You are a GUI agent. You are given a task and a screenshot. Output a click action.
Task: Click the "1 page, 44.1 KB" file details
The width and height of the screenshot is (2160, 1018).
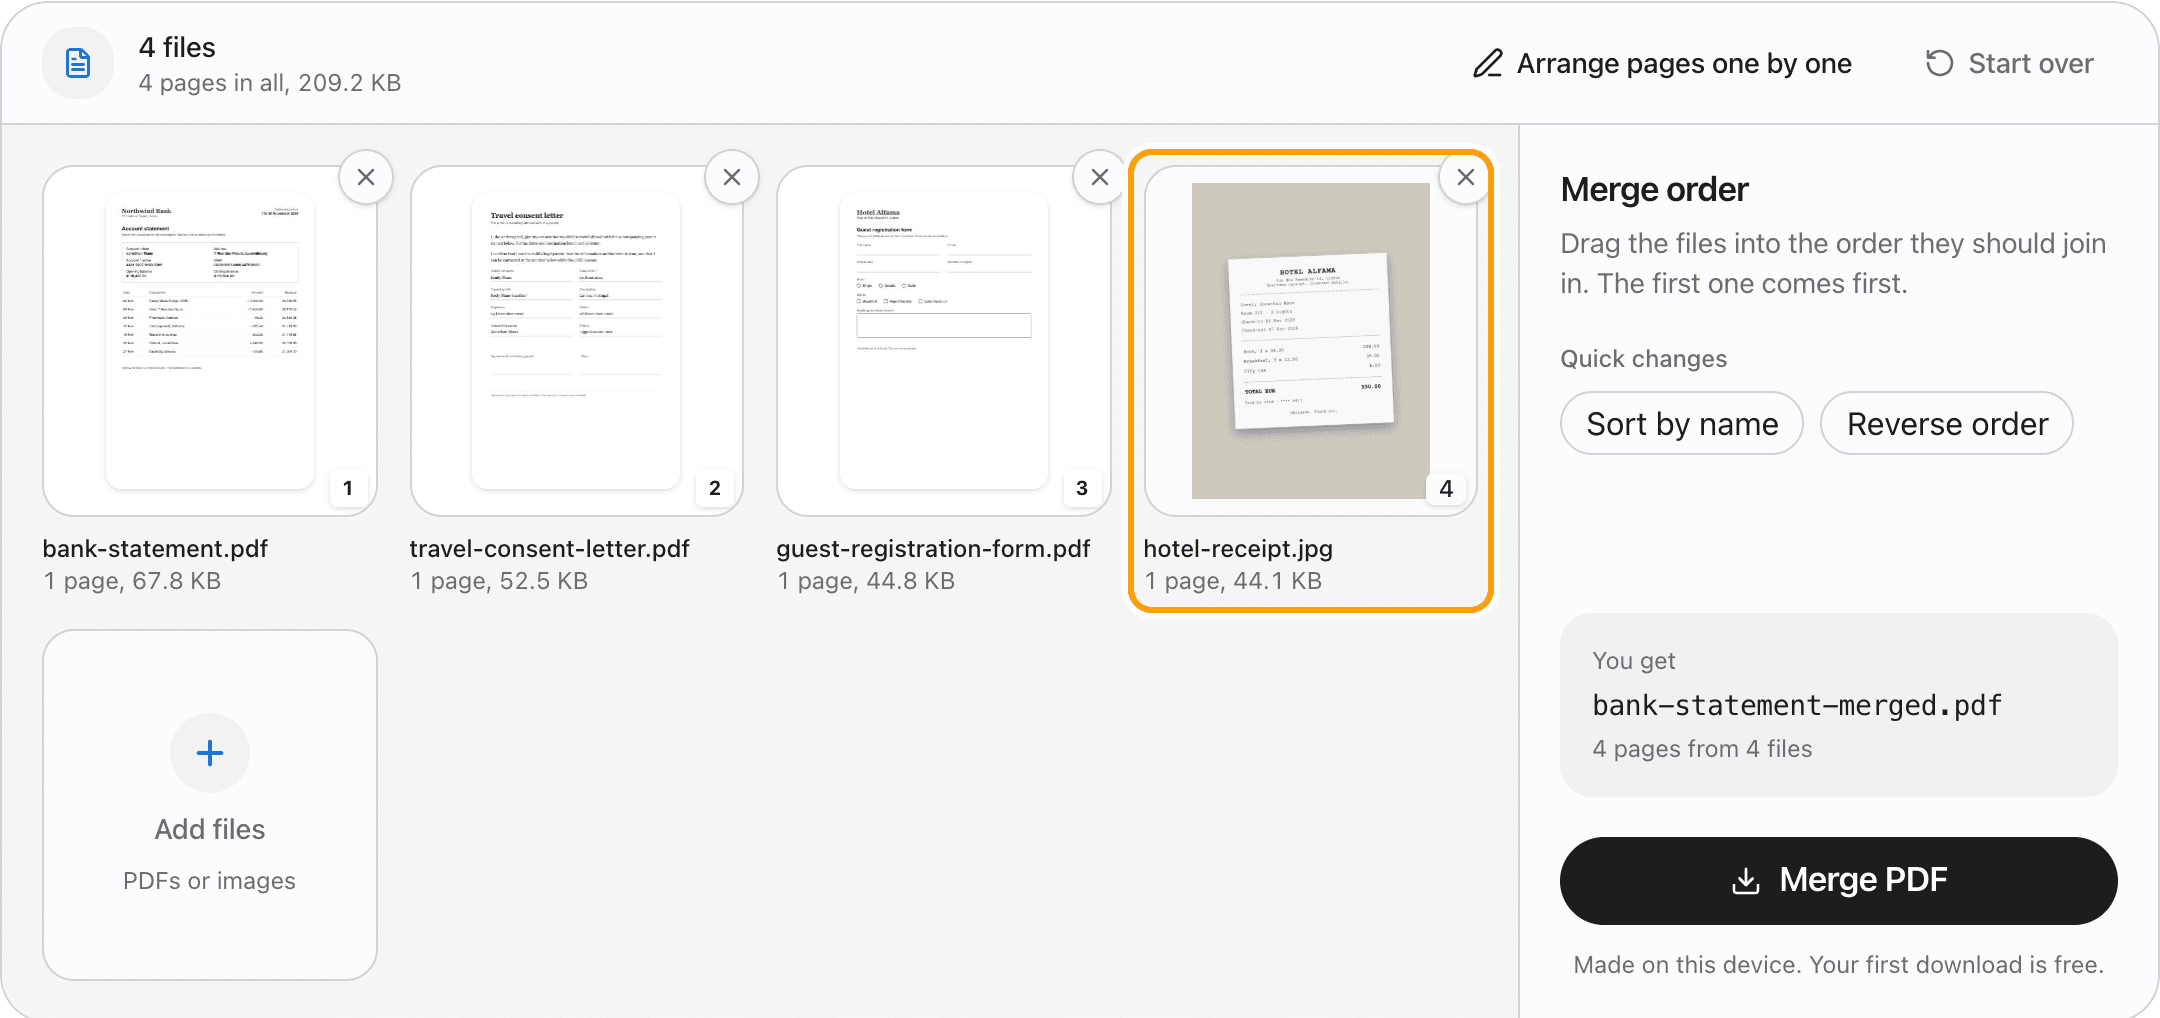point(1233,581)
